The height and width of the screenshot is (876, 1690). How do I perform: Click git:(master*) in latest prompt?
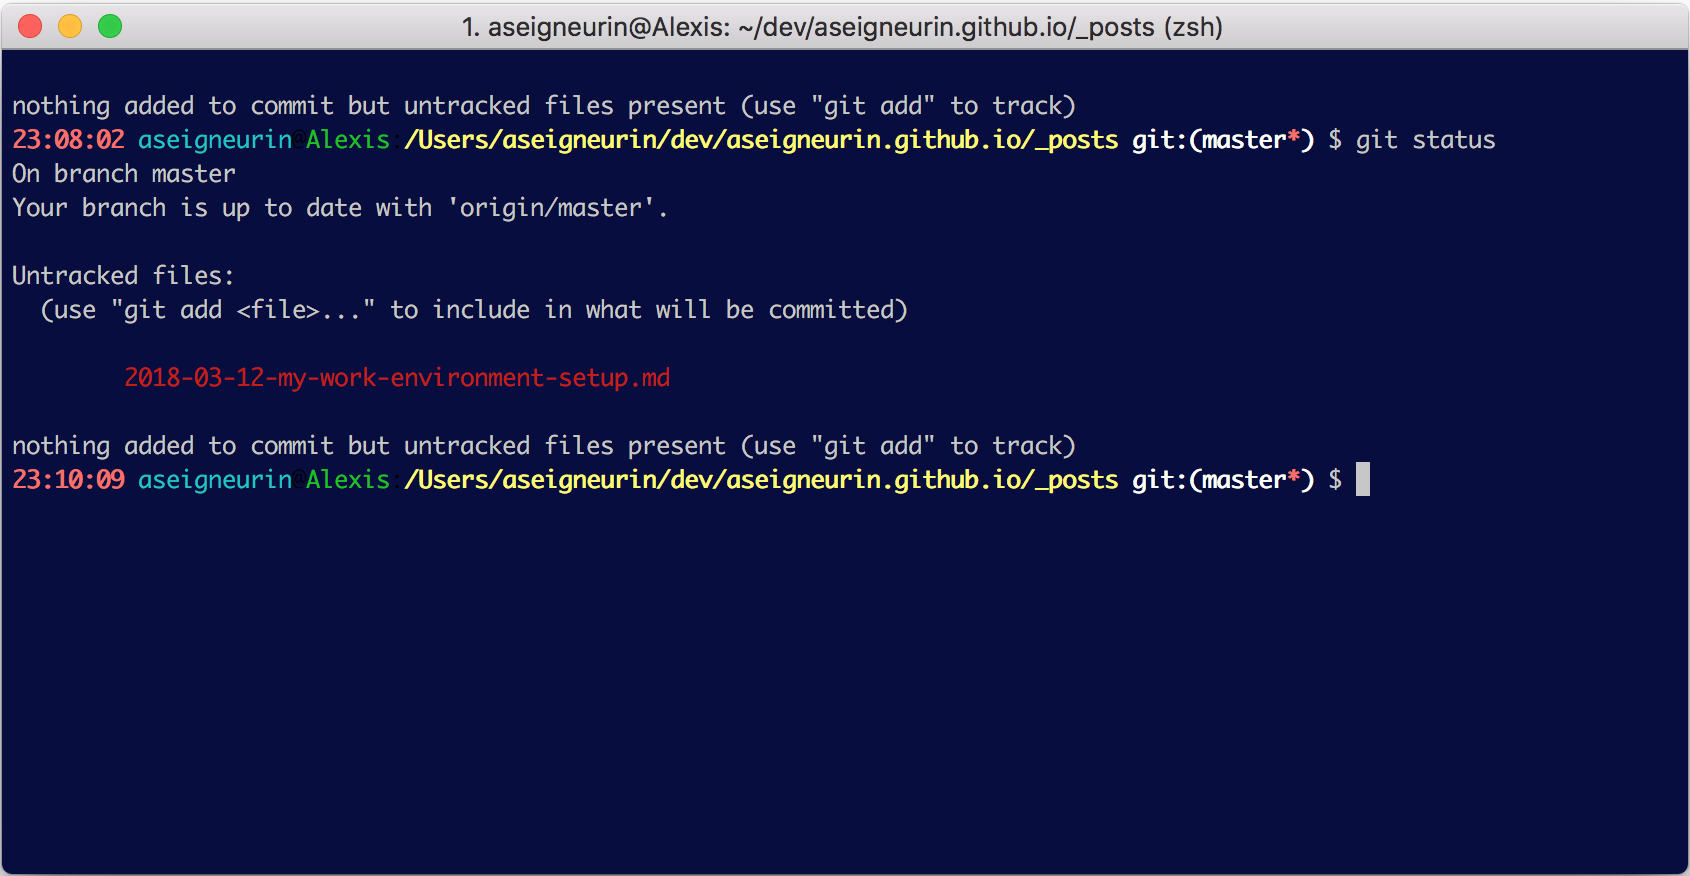1223,480
